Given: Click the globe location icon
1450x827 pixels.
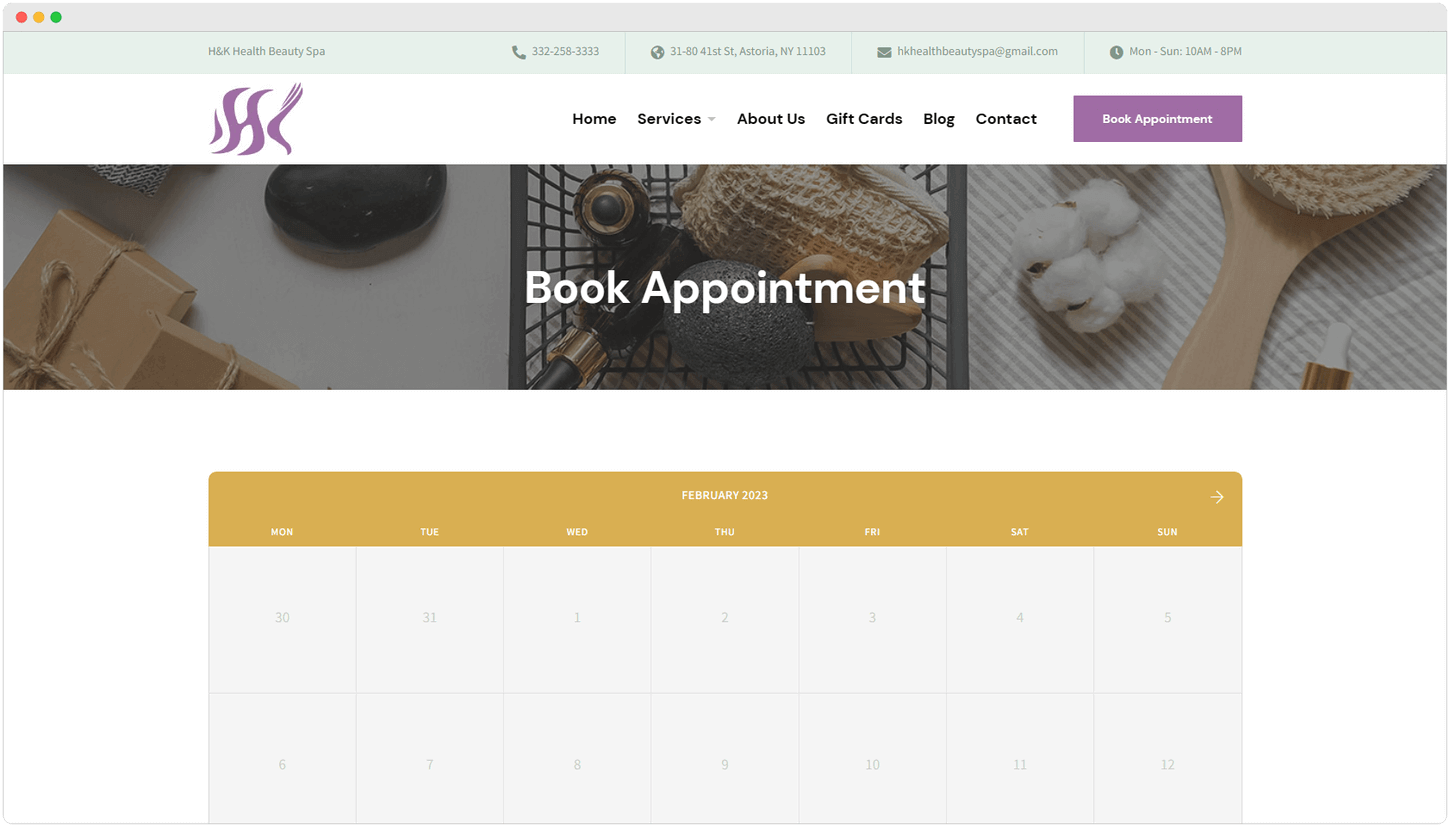Looking at the screenshot, I should (x=657, y=52).
